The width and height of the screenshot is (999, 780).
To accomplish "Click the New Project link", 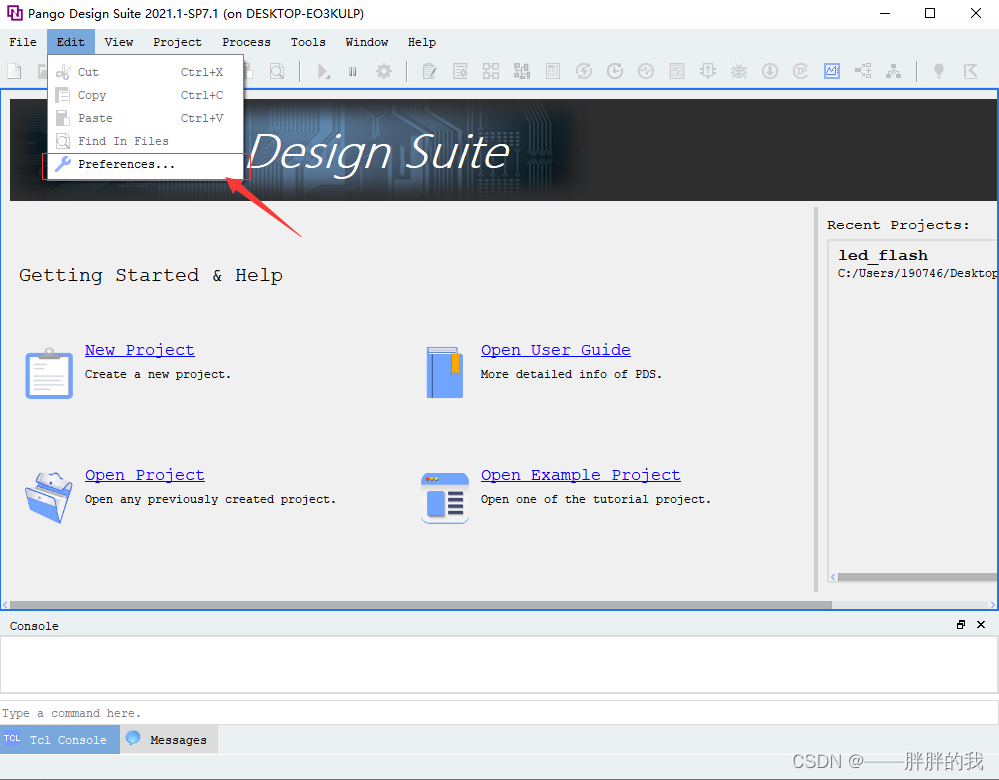I will [x=140, y=350].
